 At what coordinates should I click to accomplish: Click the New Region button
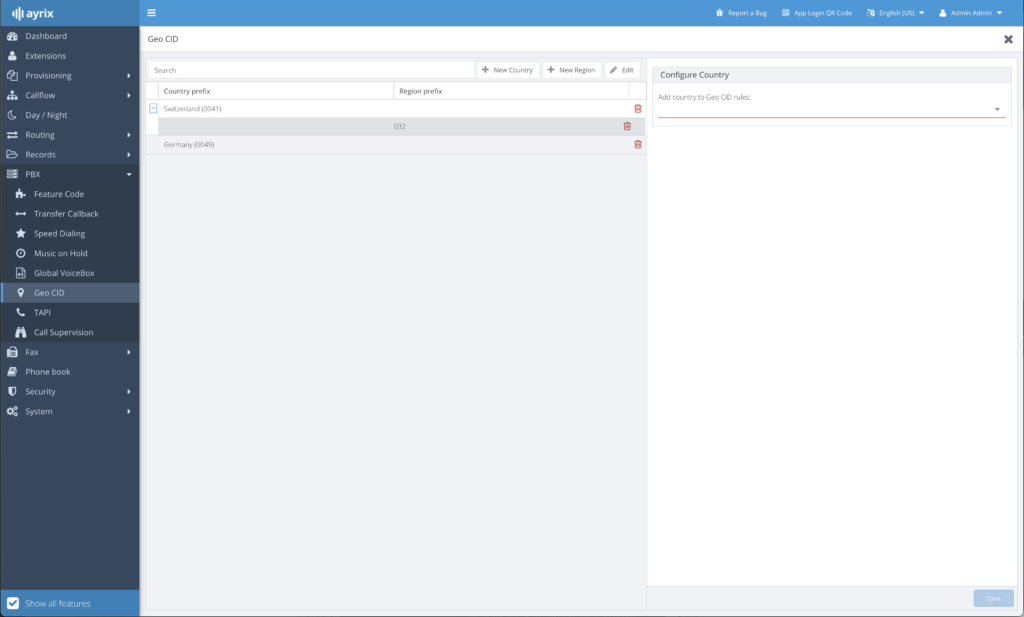(571, 70)
